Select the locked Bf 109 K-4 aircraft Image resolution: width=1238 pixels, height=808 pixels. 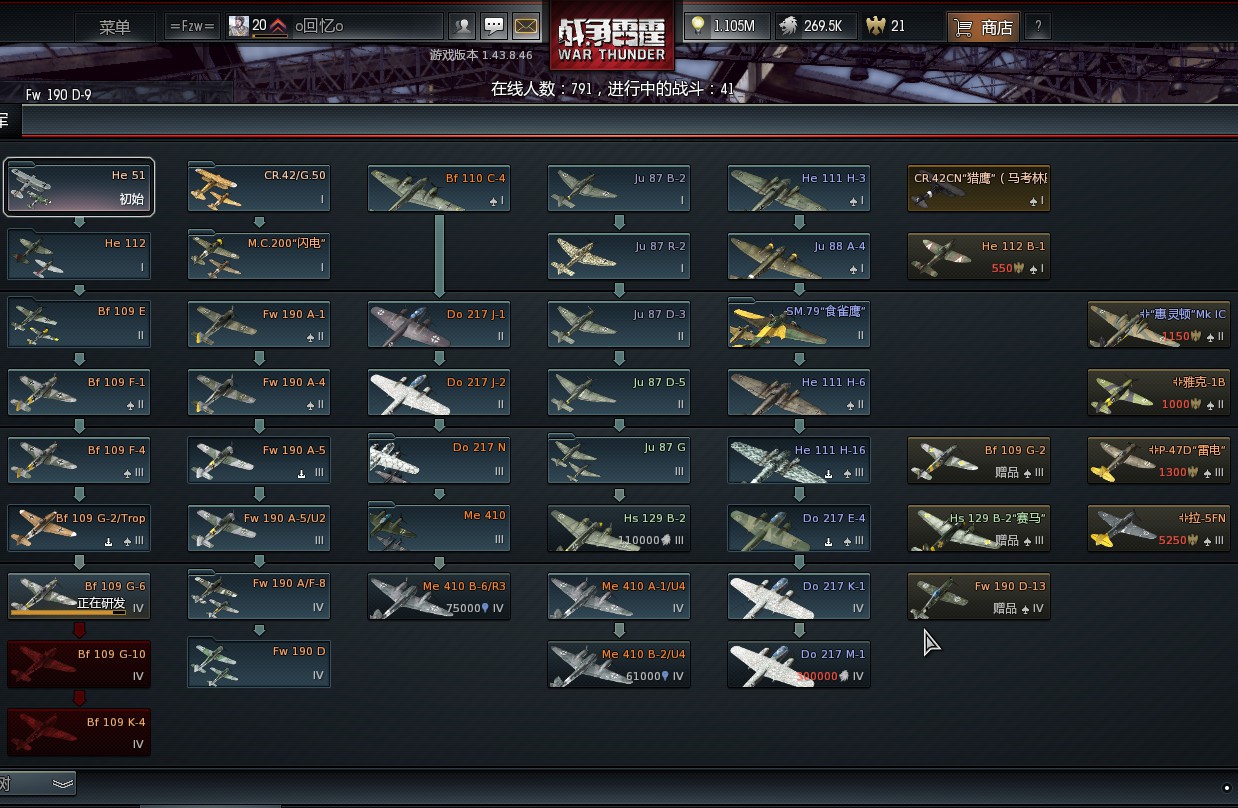79,732
